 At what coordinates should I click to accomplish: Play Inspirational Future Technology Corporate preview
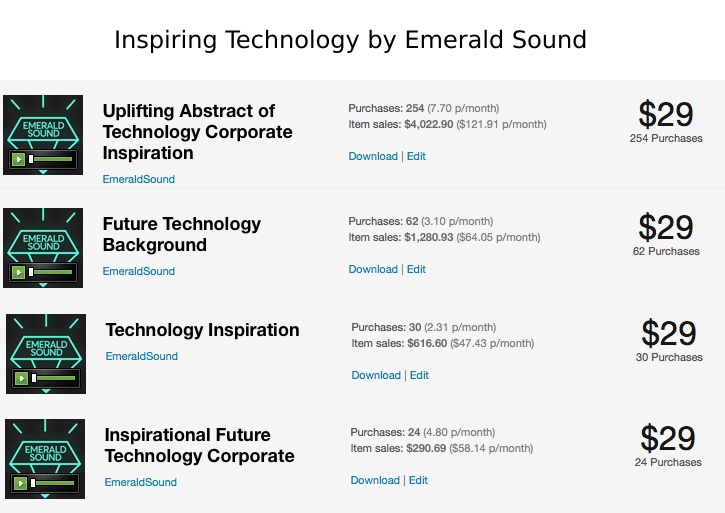coord(18,483)
